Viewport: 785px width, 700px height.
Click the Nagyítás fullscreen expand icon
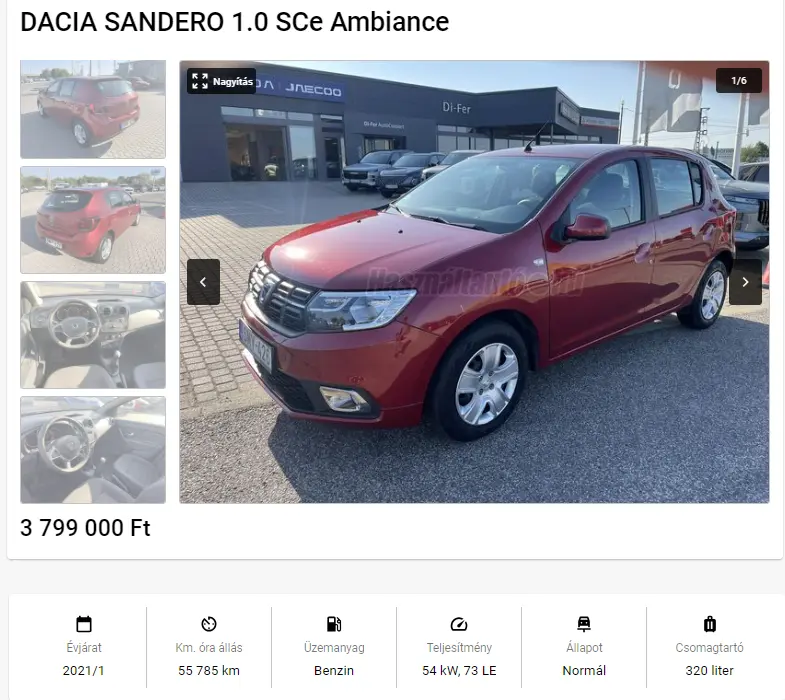point(200,81)
